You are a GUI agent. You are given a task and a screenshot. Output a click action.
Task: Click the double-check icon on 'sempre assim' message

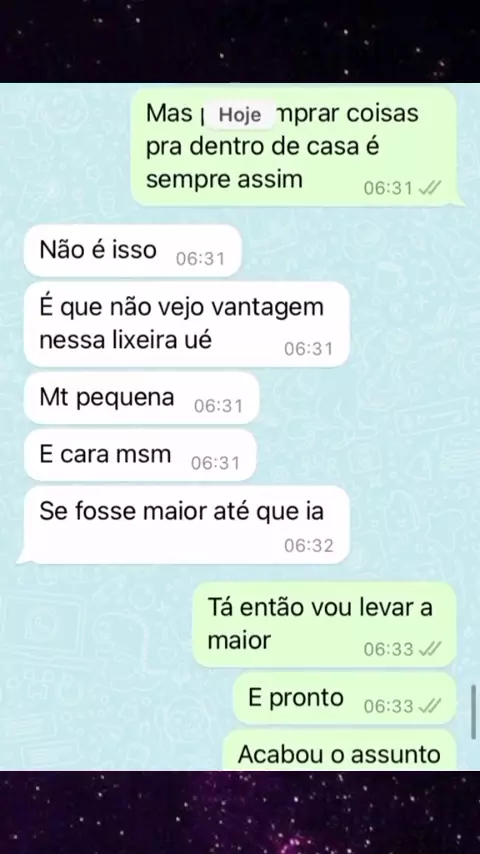click(x=429, y=188)
